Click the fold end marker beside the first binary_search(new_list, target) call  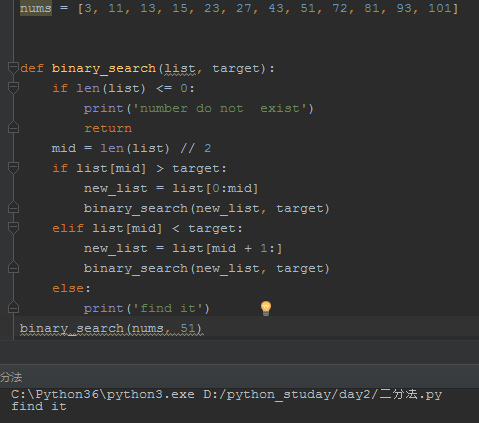click(13, 208)
